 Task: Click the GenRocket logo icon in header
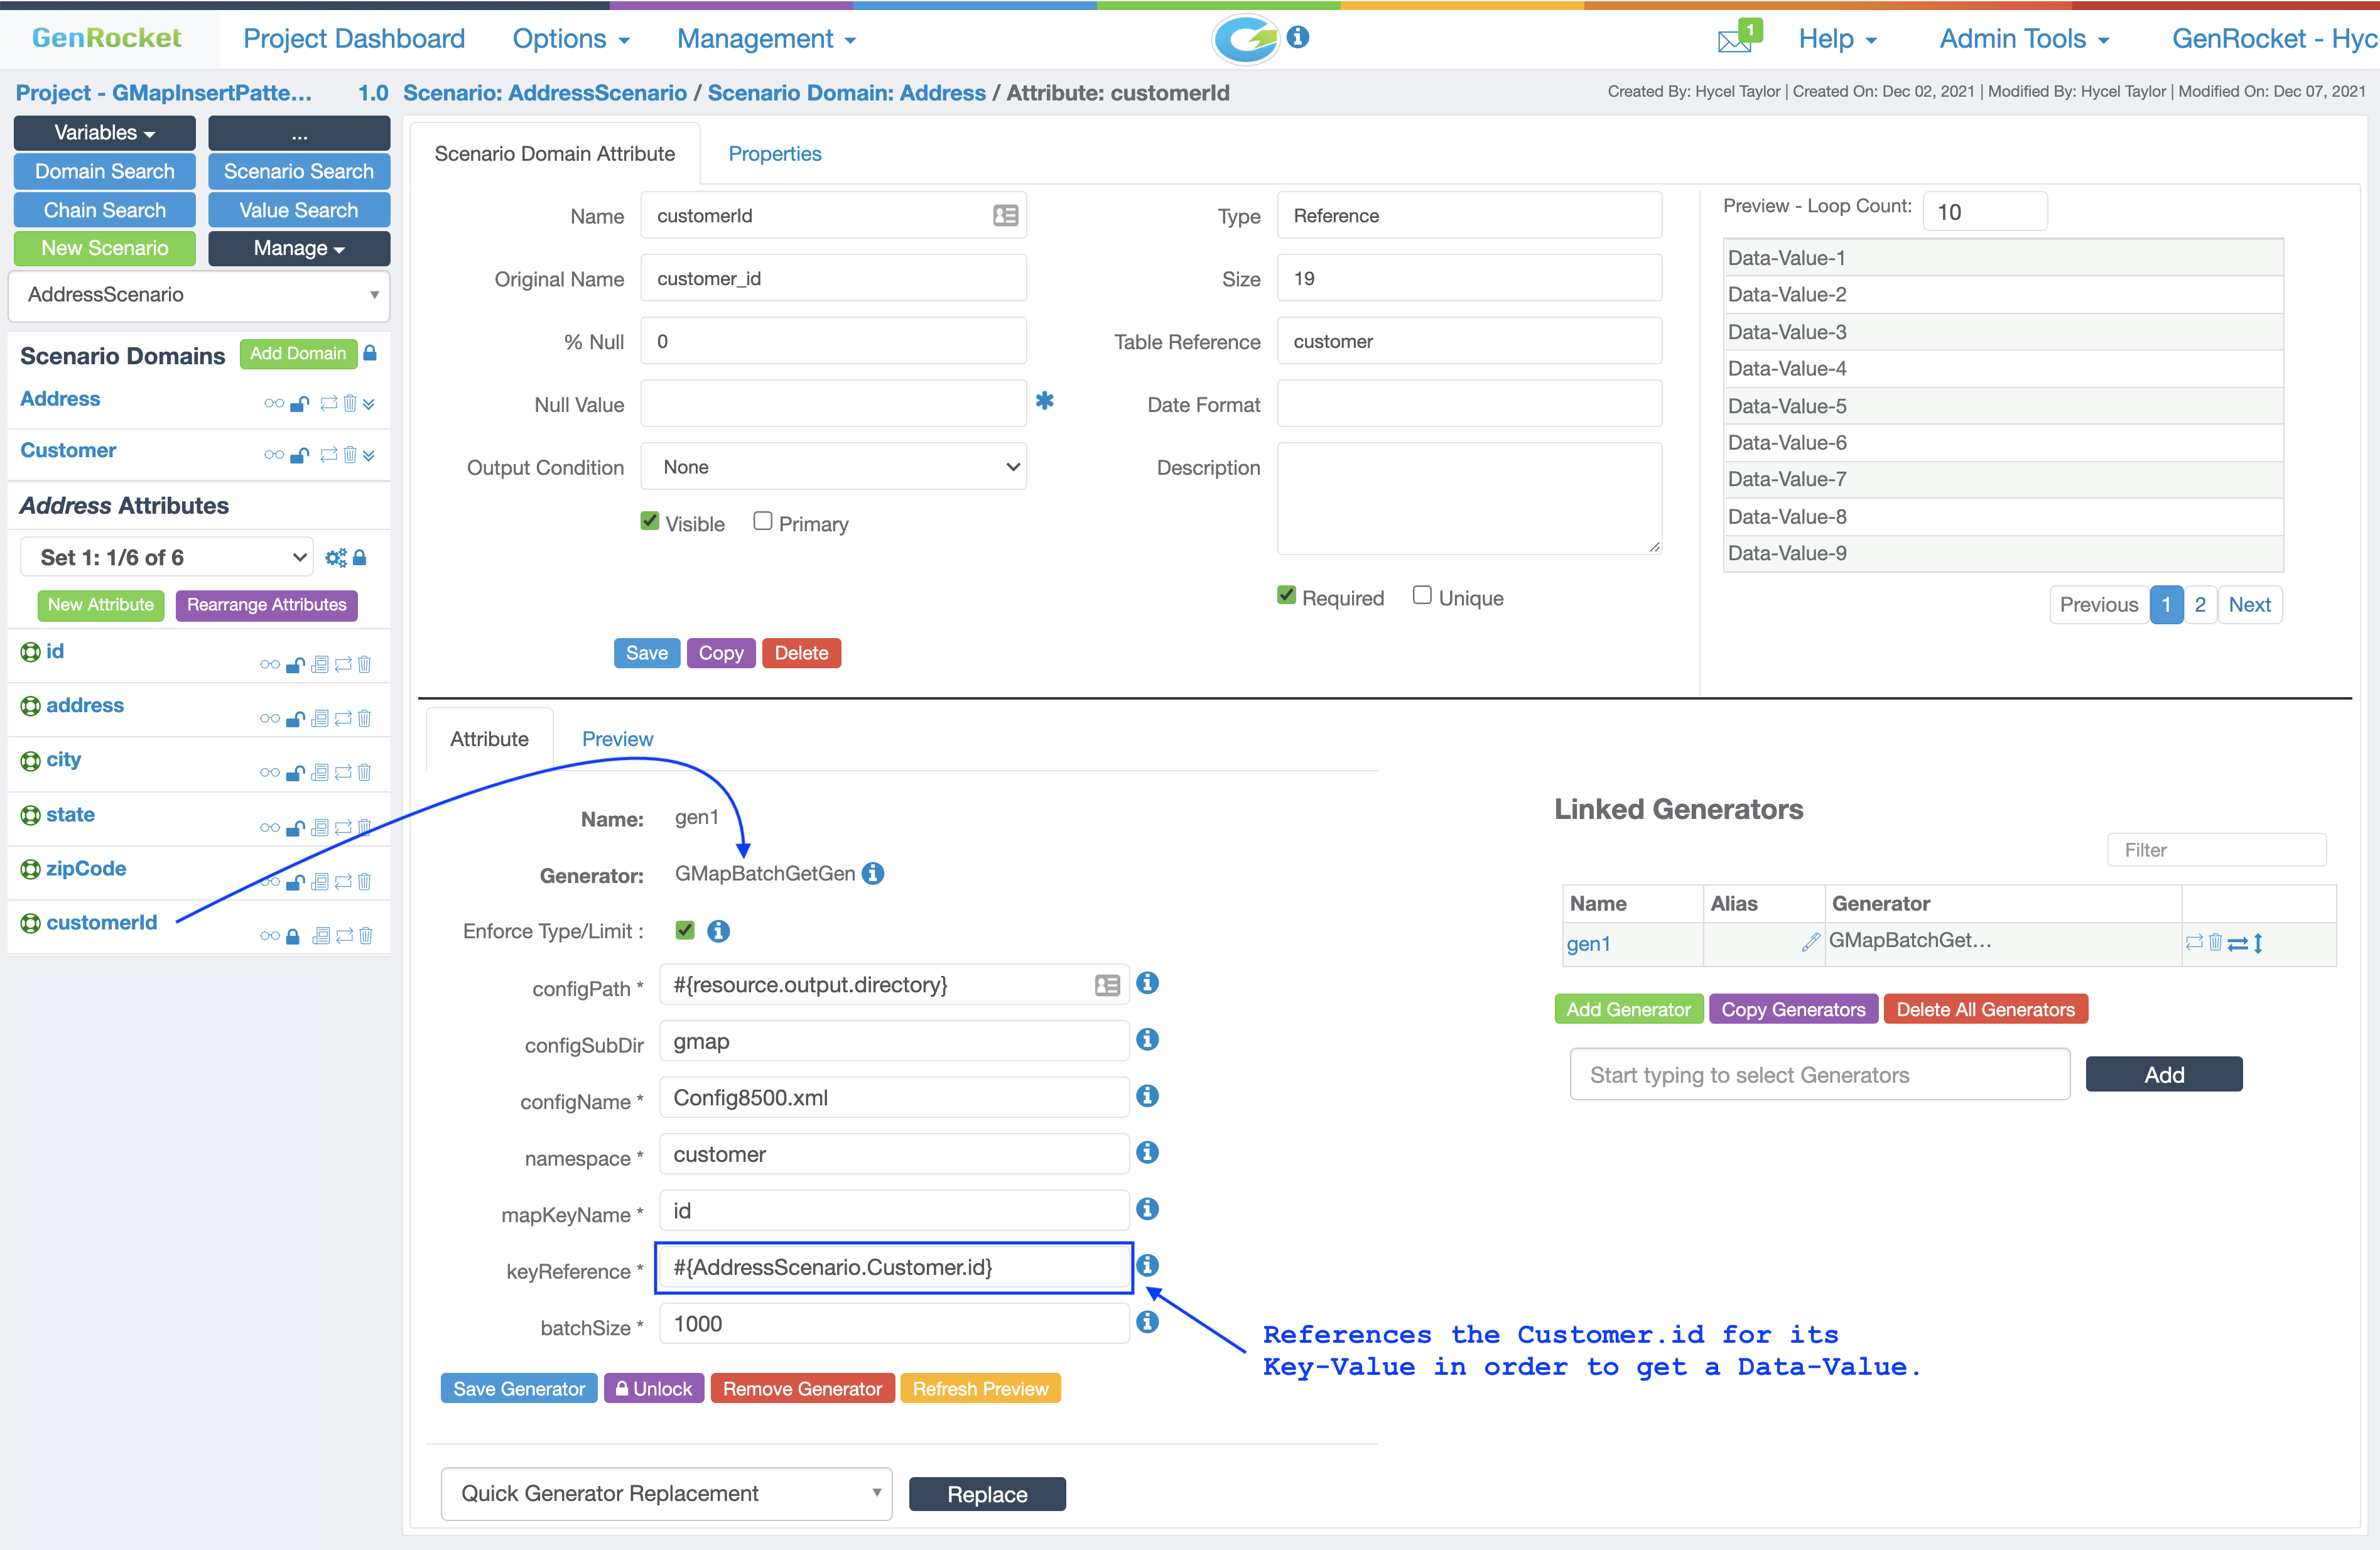[1246, 39]
